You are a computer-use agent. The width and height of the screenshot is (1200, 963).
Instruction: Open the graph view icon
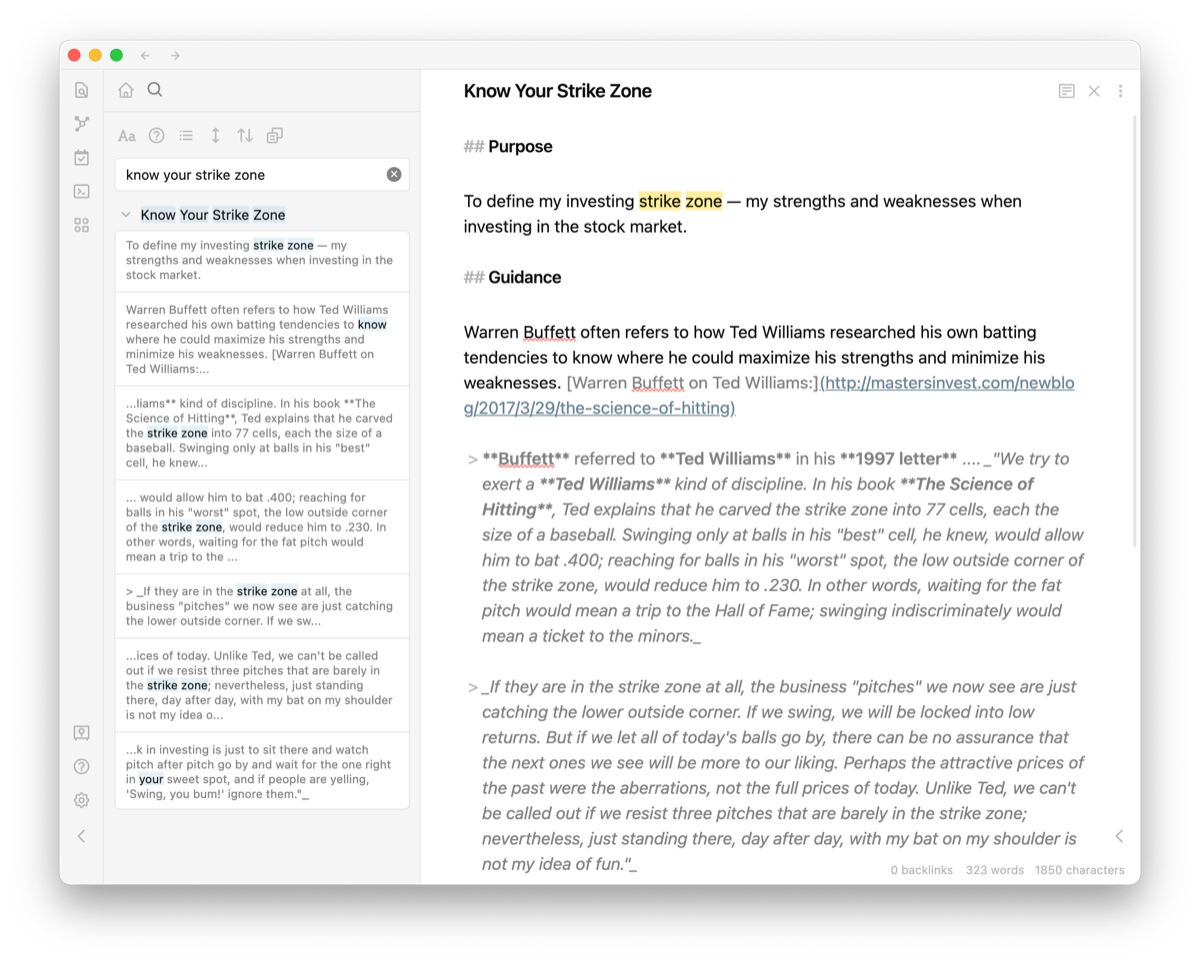pyautogui.click(x=82, y=124)
